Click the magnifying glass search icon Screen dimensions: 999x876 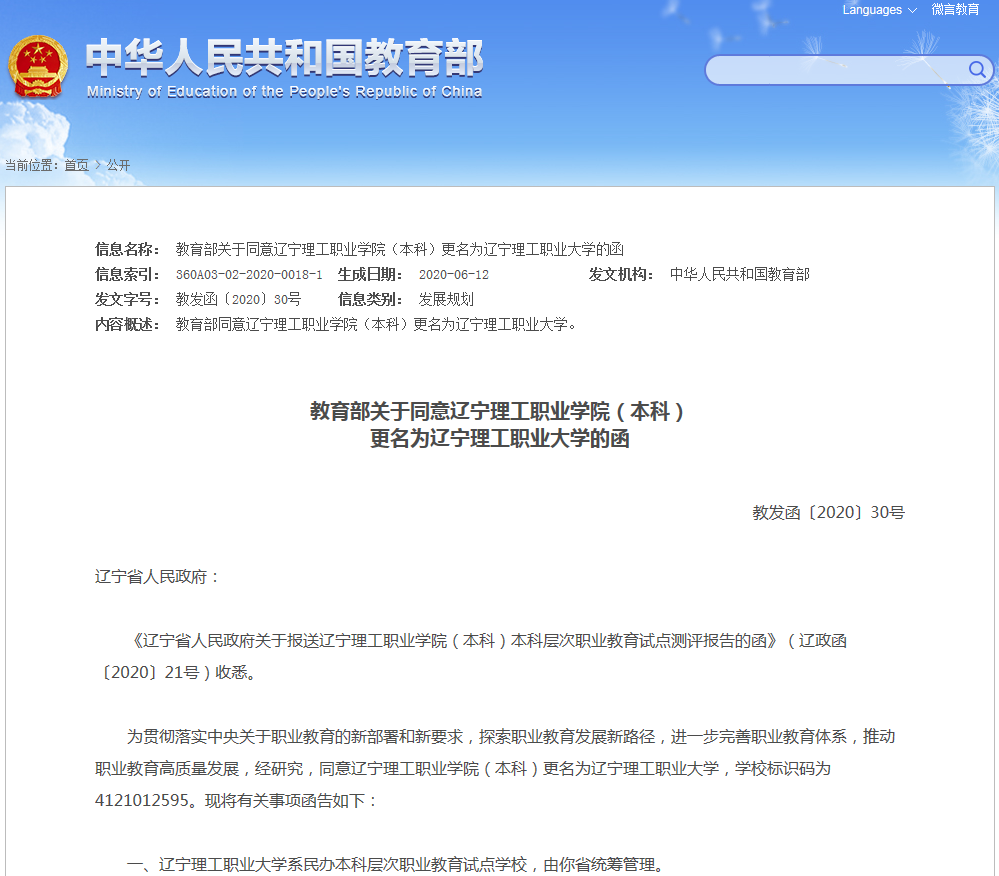pos(978,70)
